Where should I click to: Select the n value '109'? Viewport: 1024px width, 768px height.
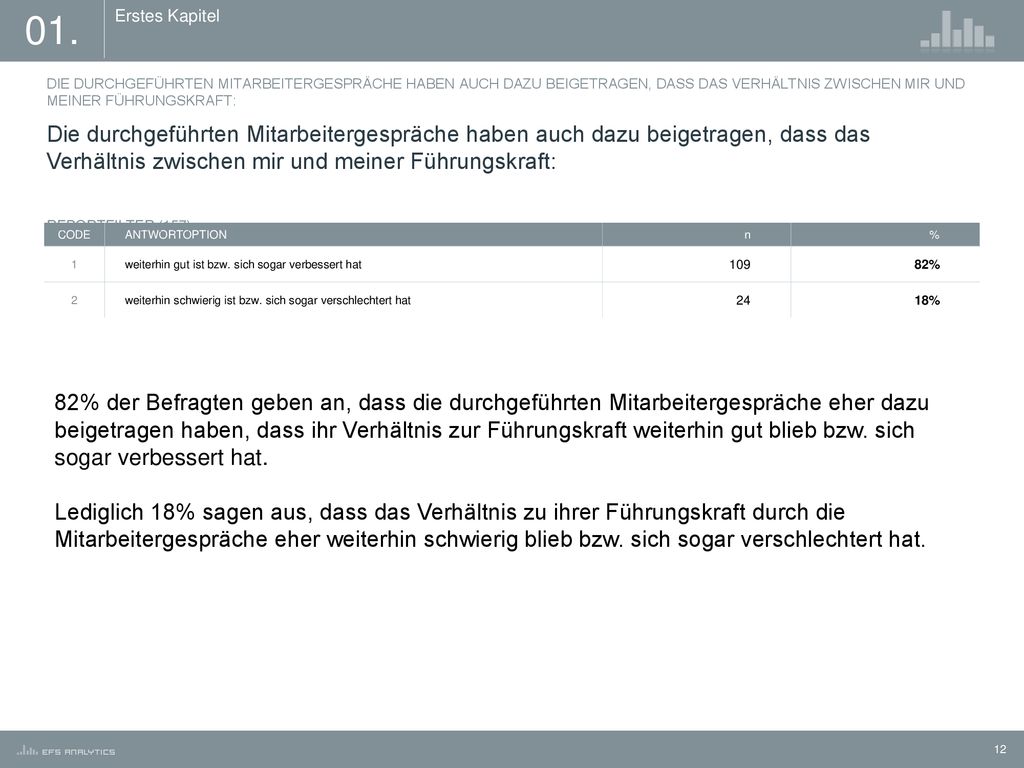[740, 264]
